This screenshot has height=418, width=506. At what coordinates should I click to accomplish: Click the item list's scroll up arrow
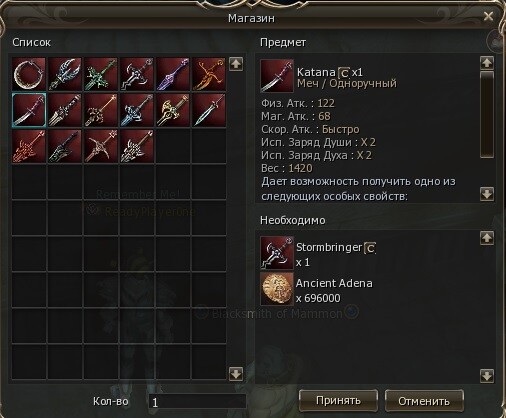tap(236, 64)
